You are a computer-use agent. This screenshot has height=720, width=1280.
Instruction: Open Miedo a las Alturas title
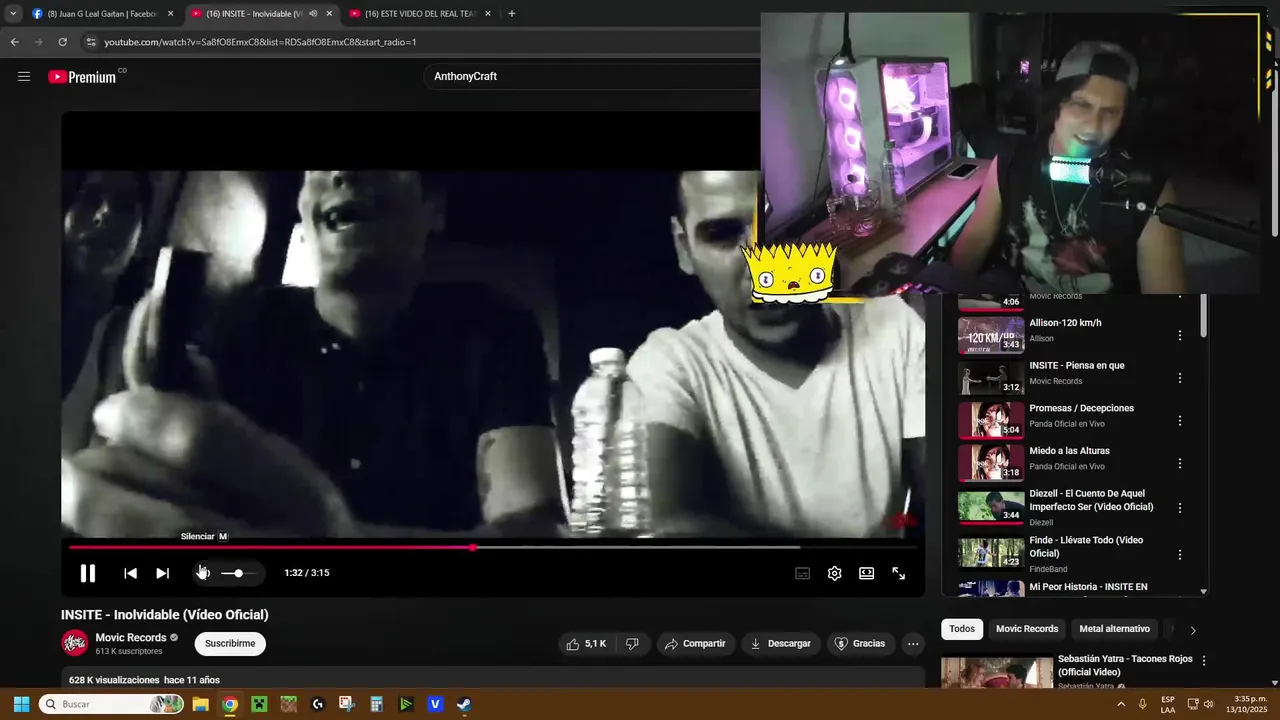pos(1069,451)
